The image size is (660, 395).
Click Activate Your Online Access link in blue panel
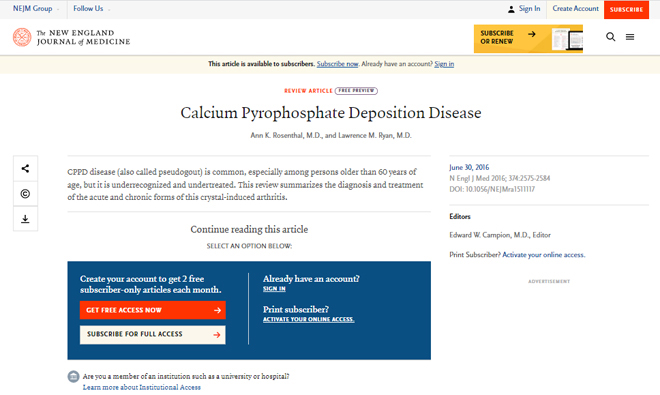(309, 320)
